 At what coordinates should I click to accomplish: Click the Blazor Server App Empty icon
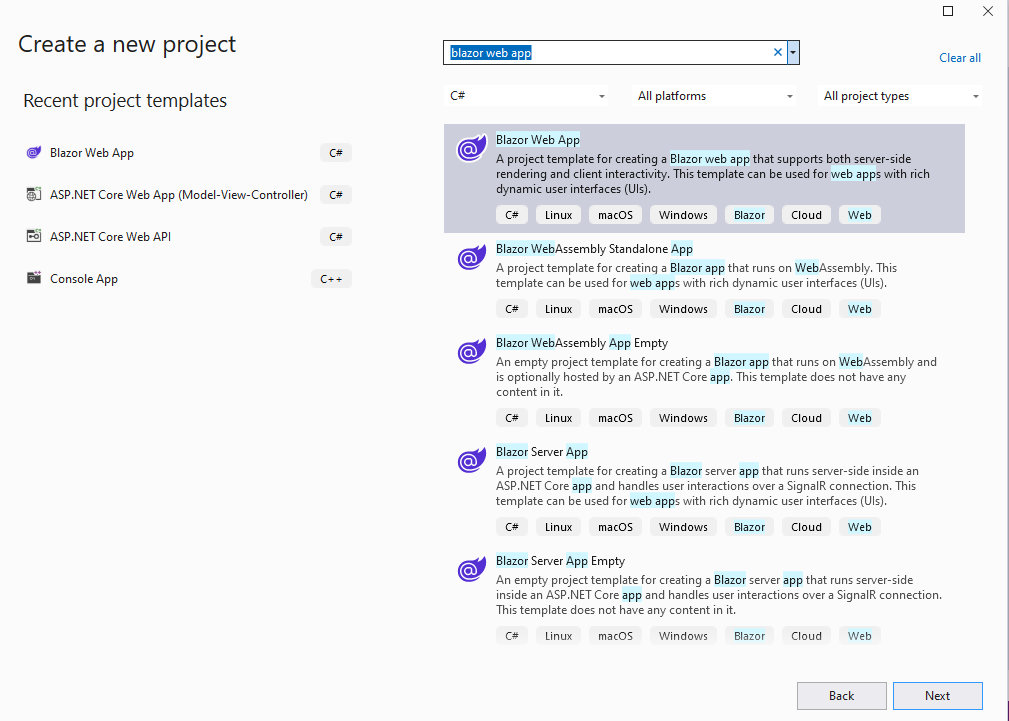472,570
